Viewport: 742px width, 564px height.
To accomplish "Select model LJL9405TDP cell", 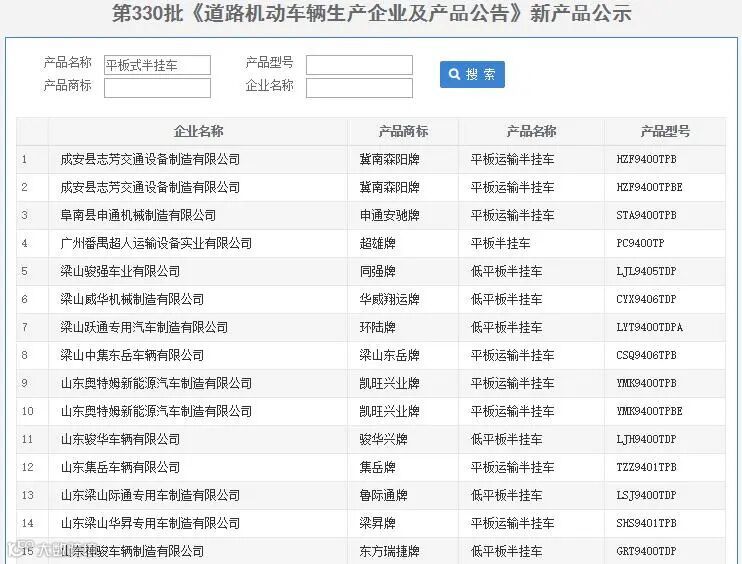I will (665, 271).
